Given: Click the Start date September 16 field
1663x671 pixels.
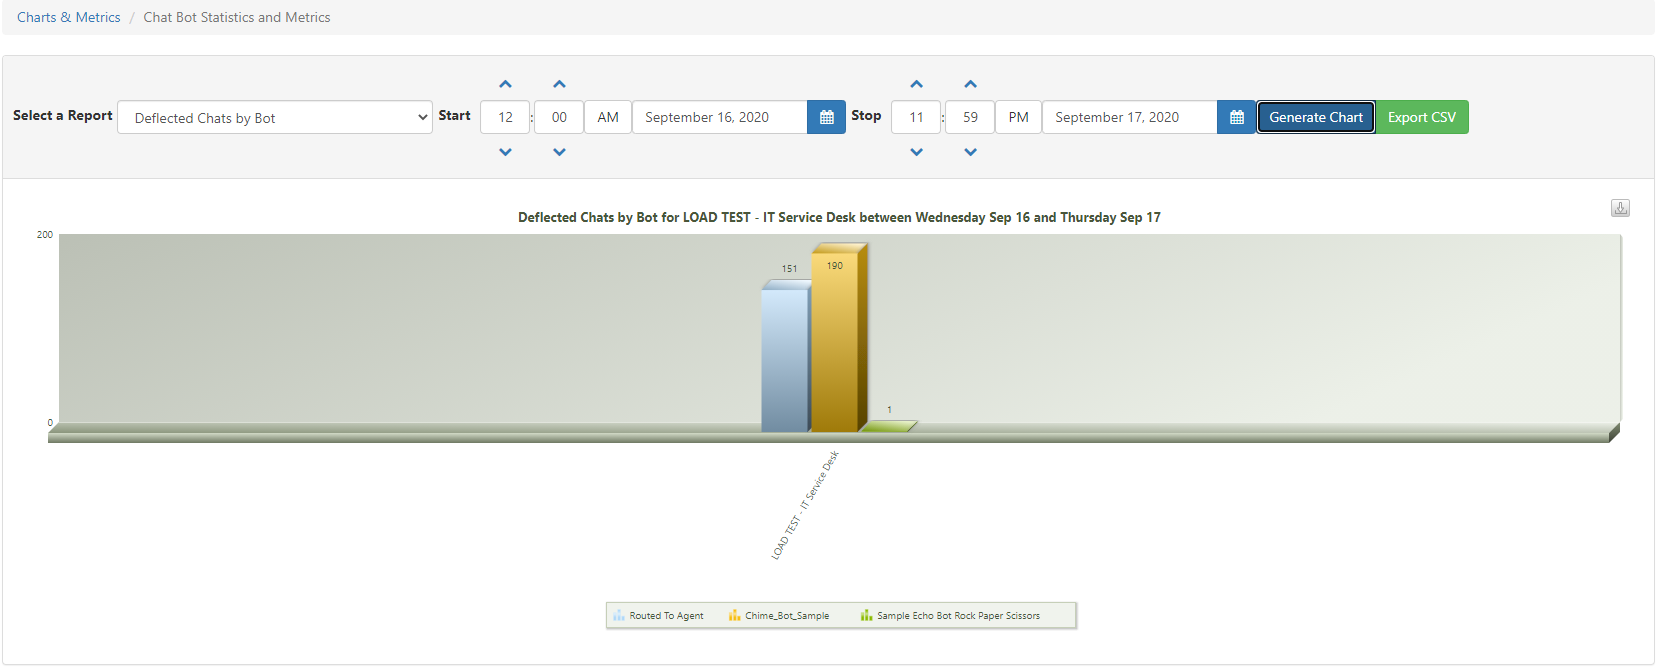Looking at the screenshot, I should tap(719, 117).
